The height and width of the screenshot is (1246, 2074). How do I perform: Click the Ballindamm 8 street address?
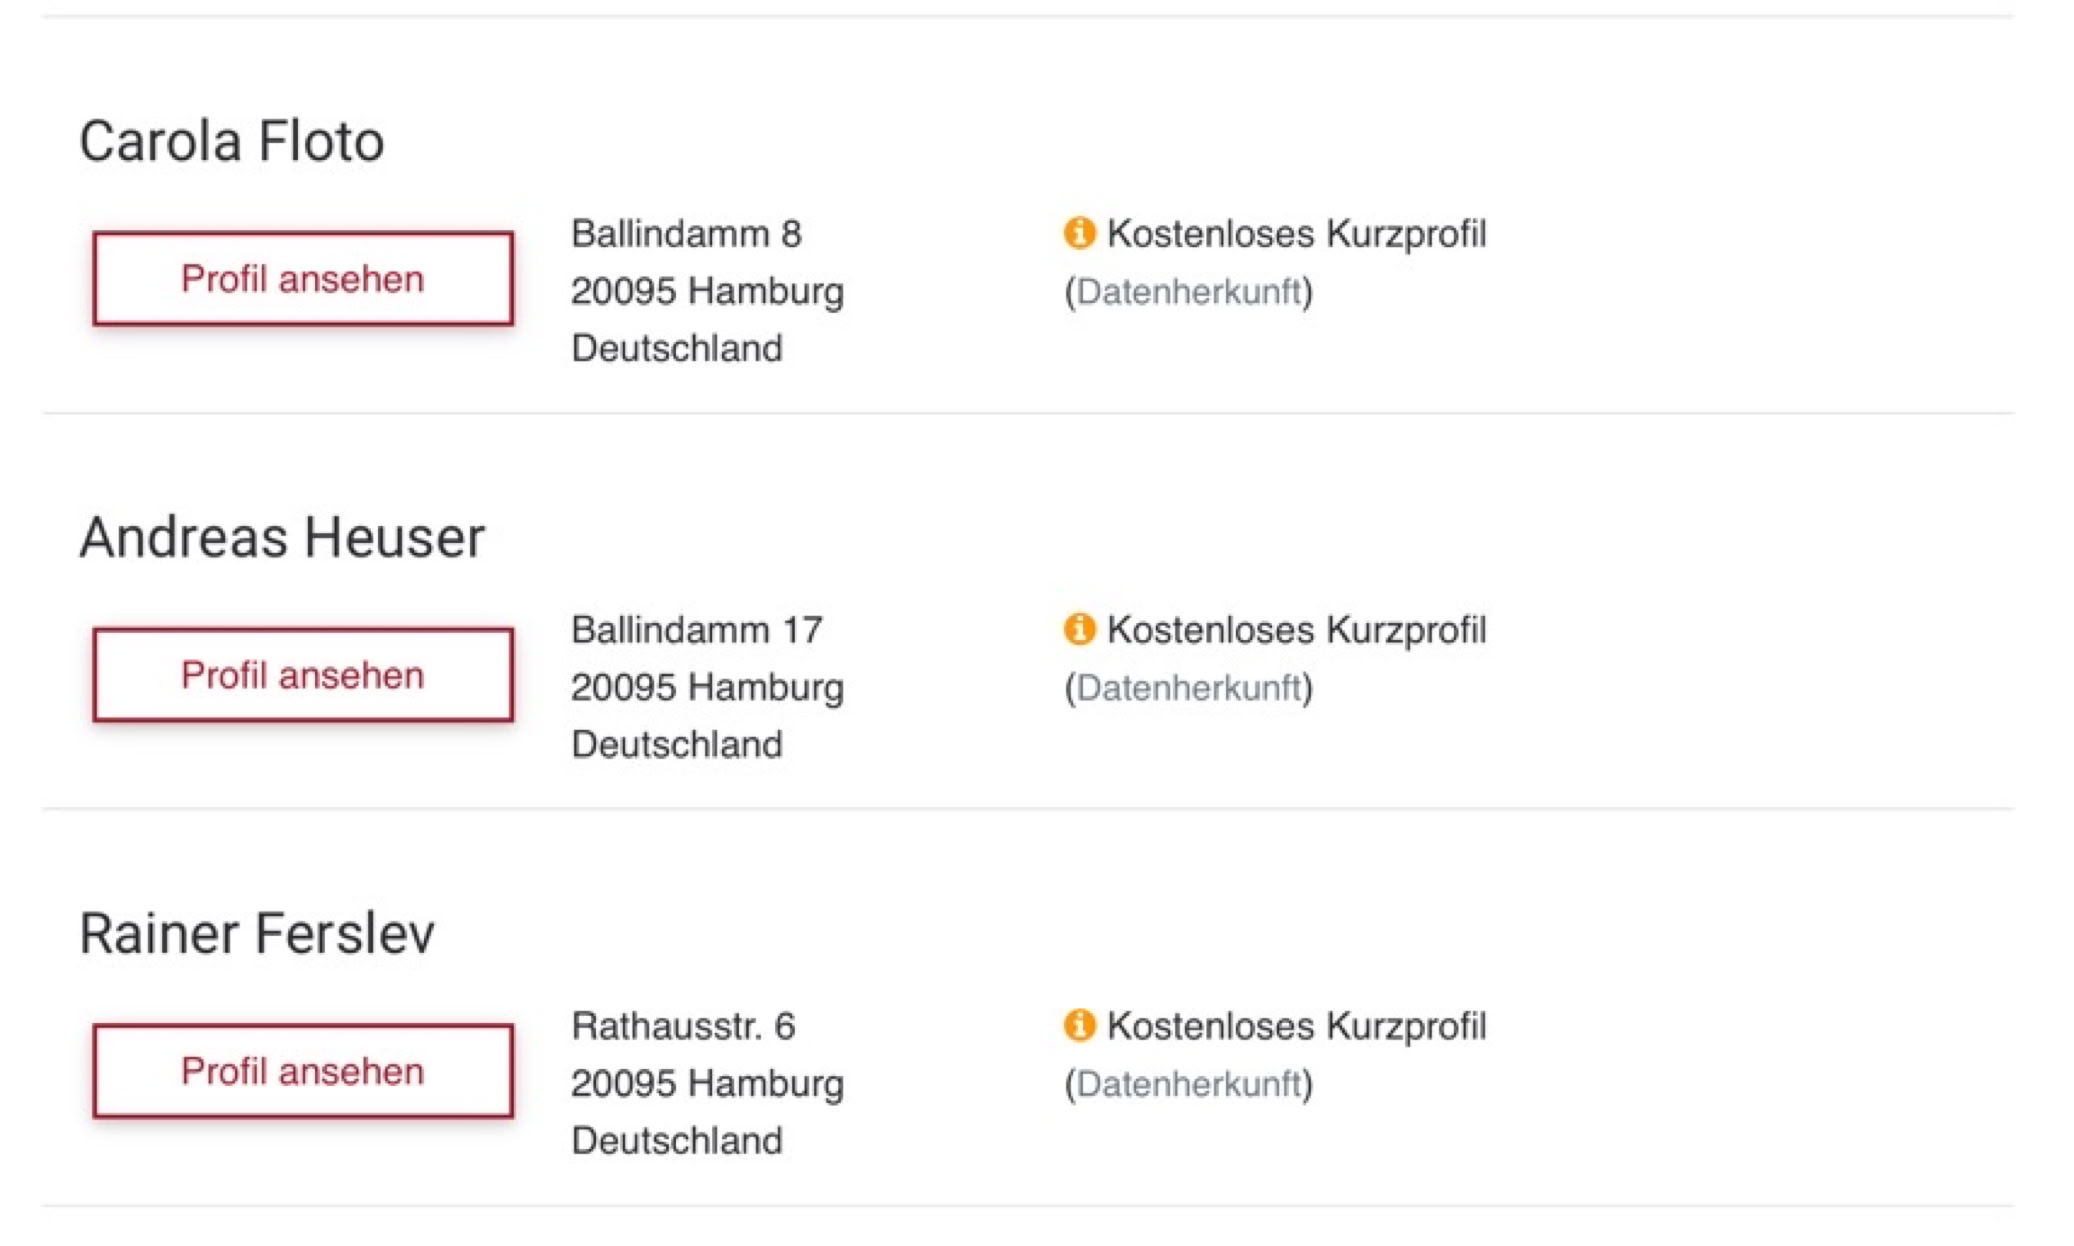click(686, 234)
